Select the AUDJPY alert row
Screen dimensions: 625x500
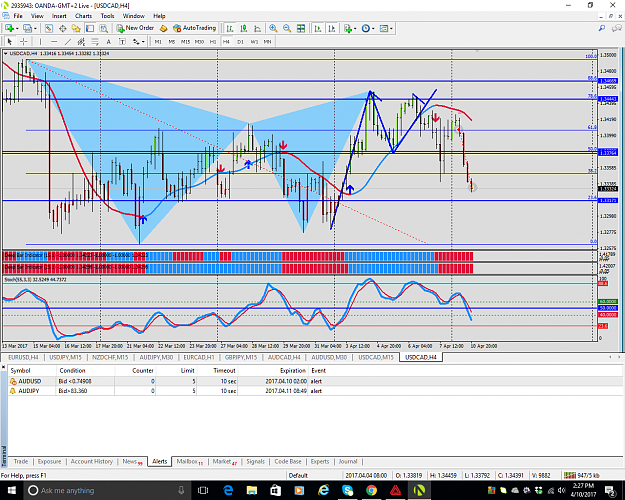coord(315,391)
